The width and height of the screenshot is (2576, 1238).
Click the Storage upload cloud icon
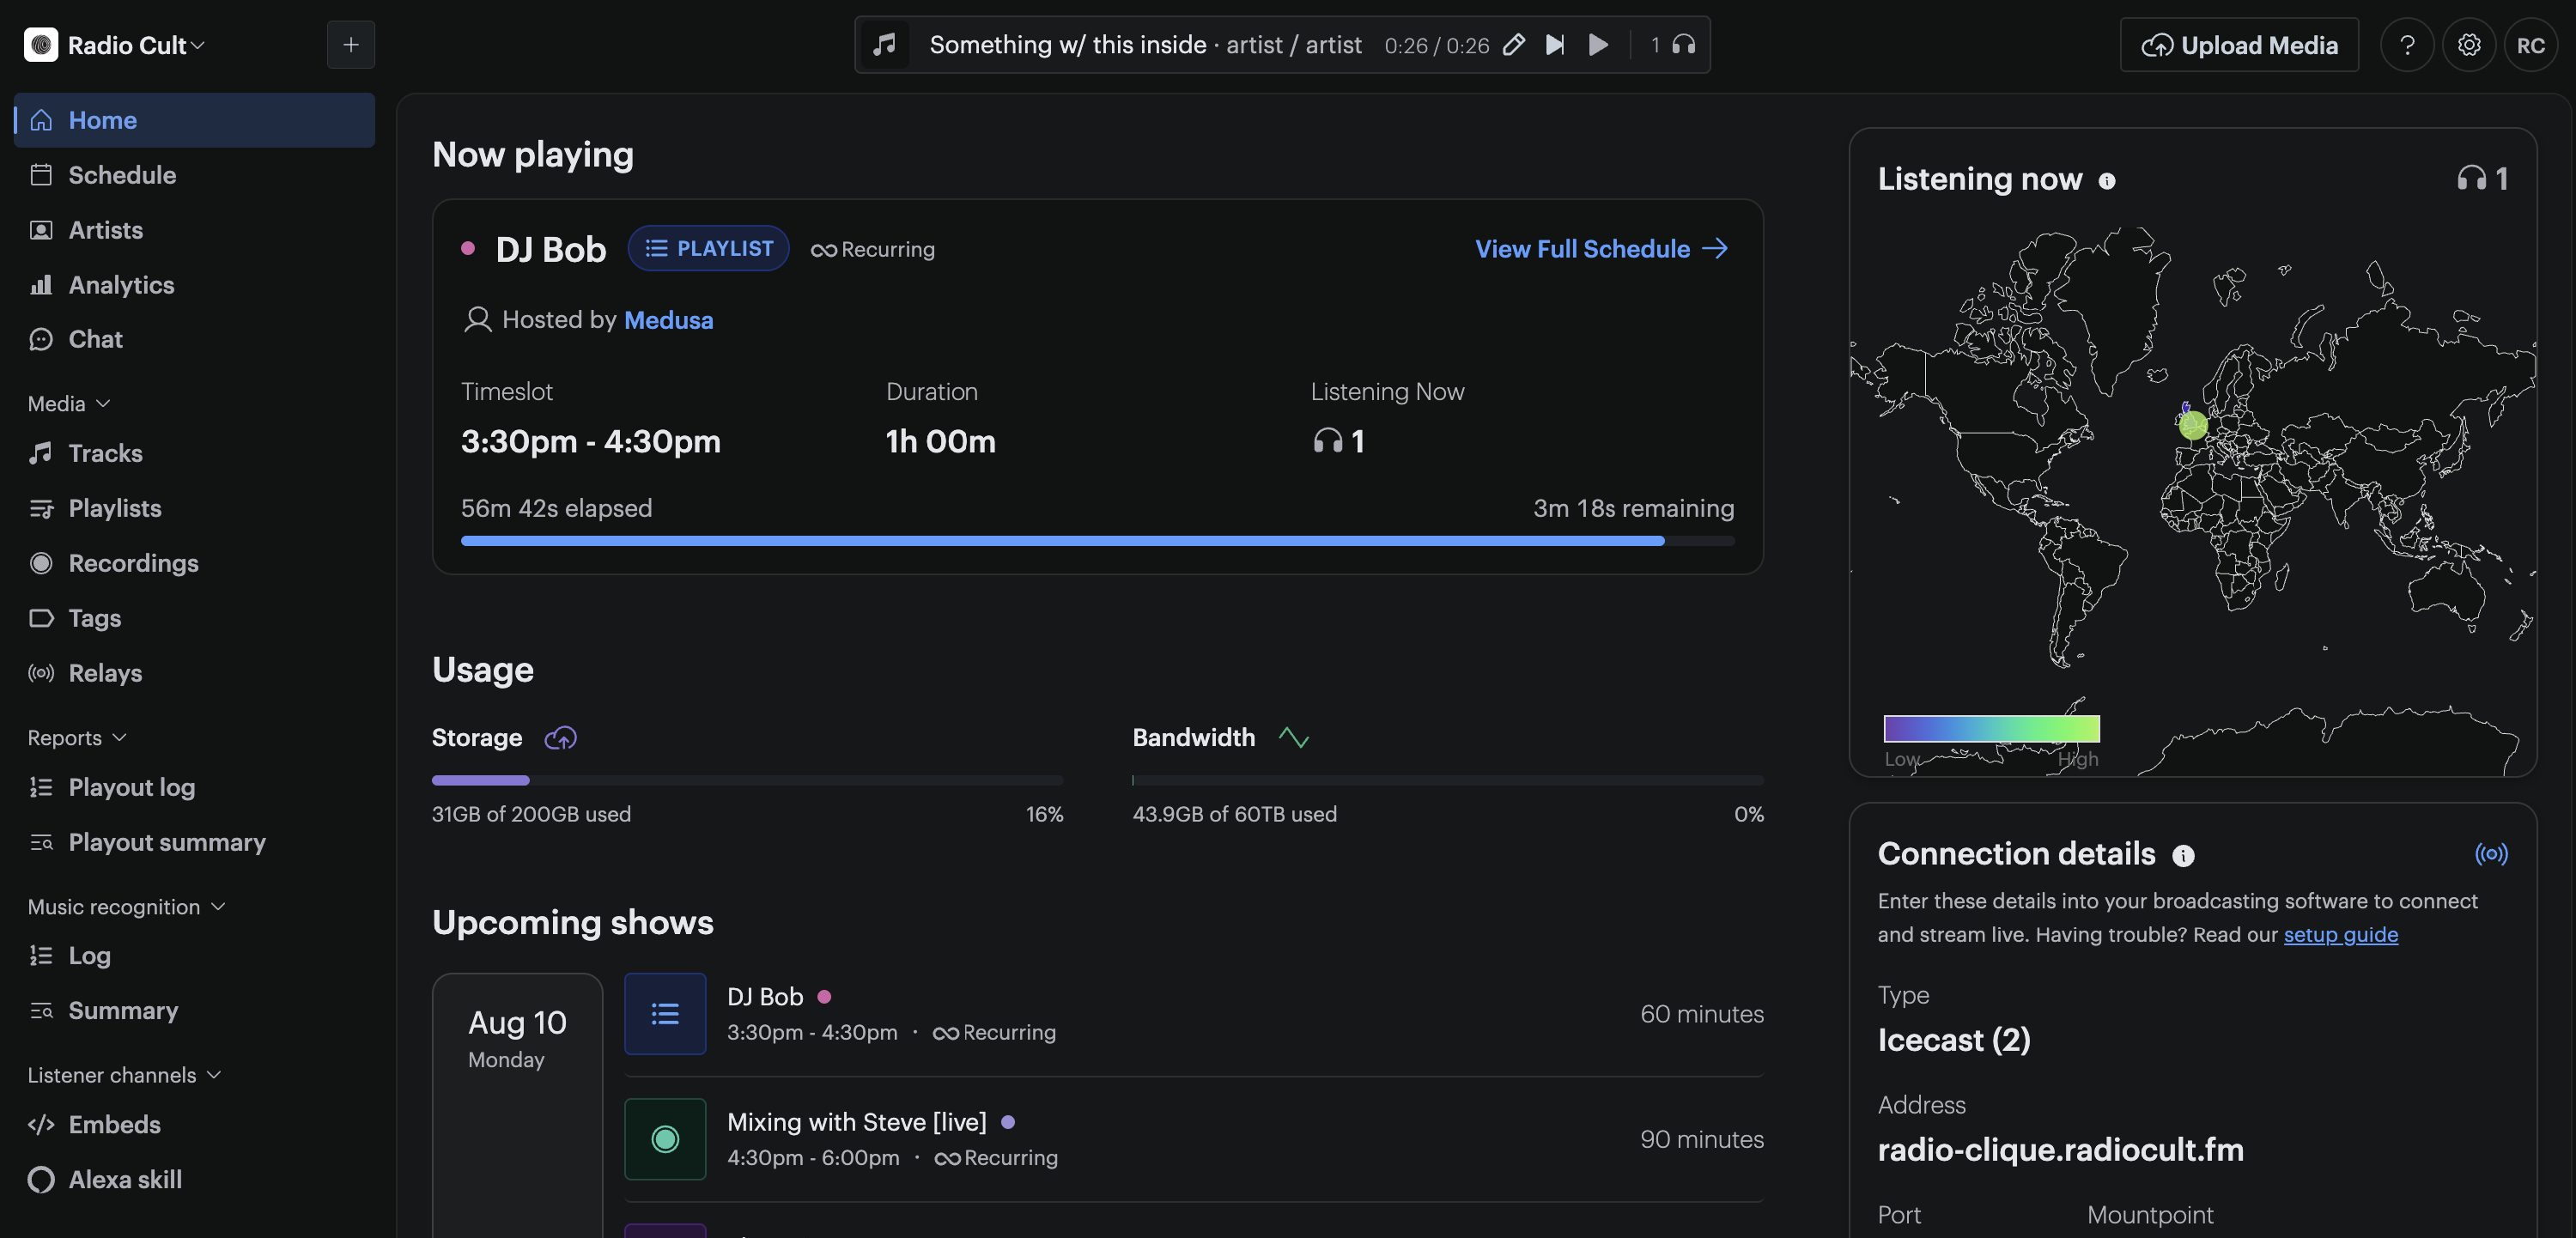point(561,738)
